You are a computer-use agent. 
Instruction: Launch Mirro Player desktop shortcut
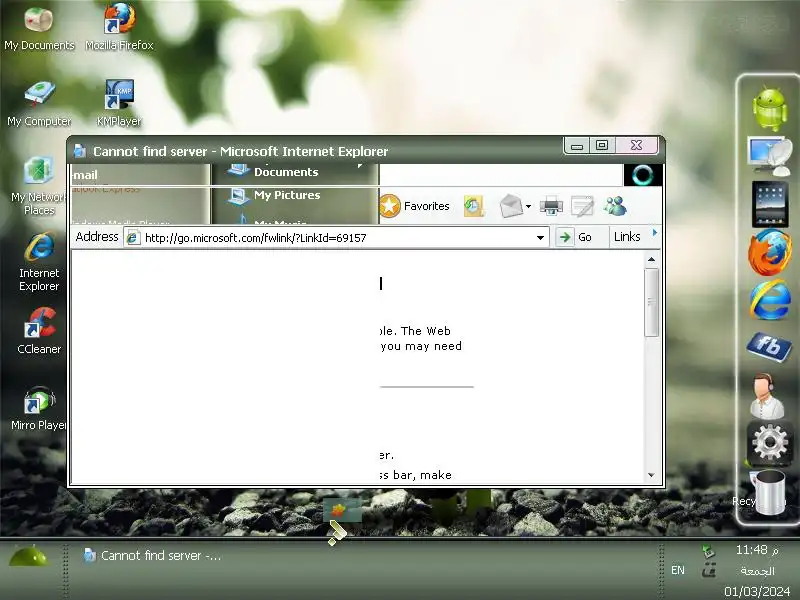(x=39, y=408)
